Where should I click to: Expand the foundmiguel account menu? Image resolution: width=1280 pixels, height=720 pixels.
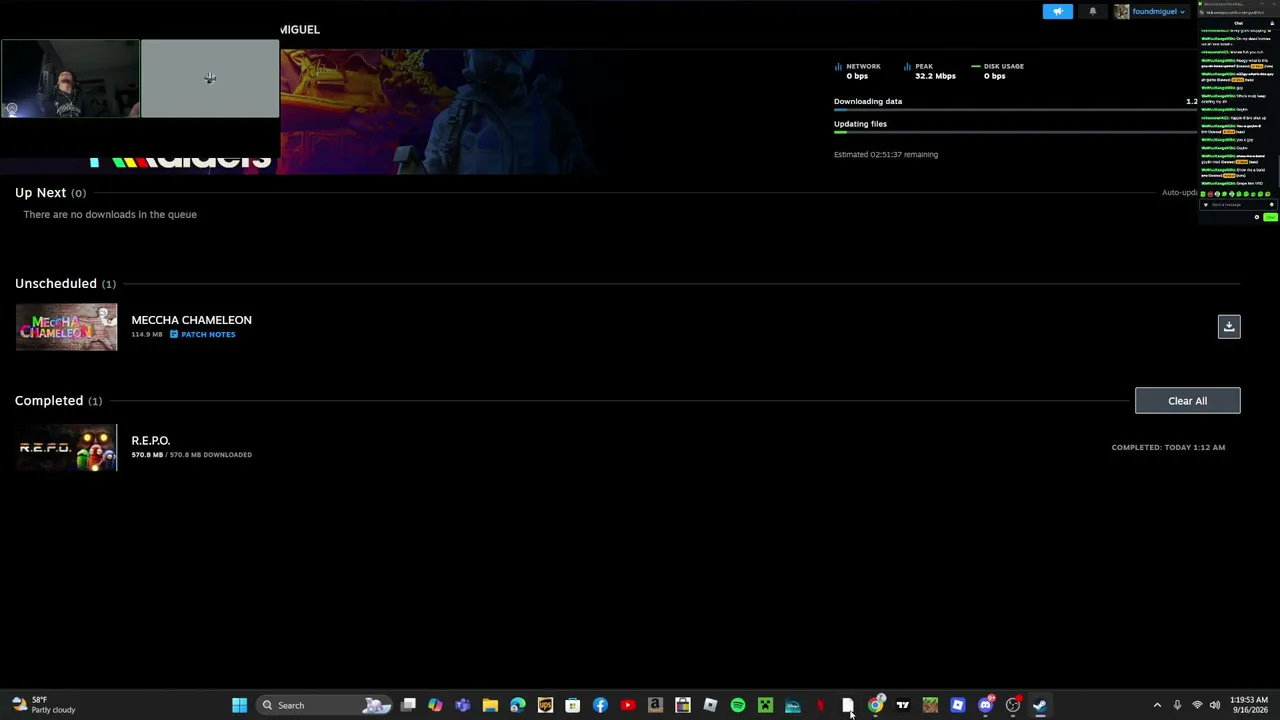(1150, 12)
